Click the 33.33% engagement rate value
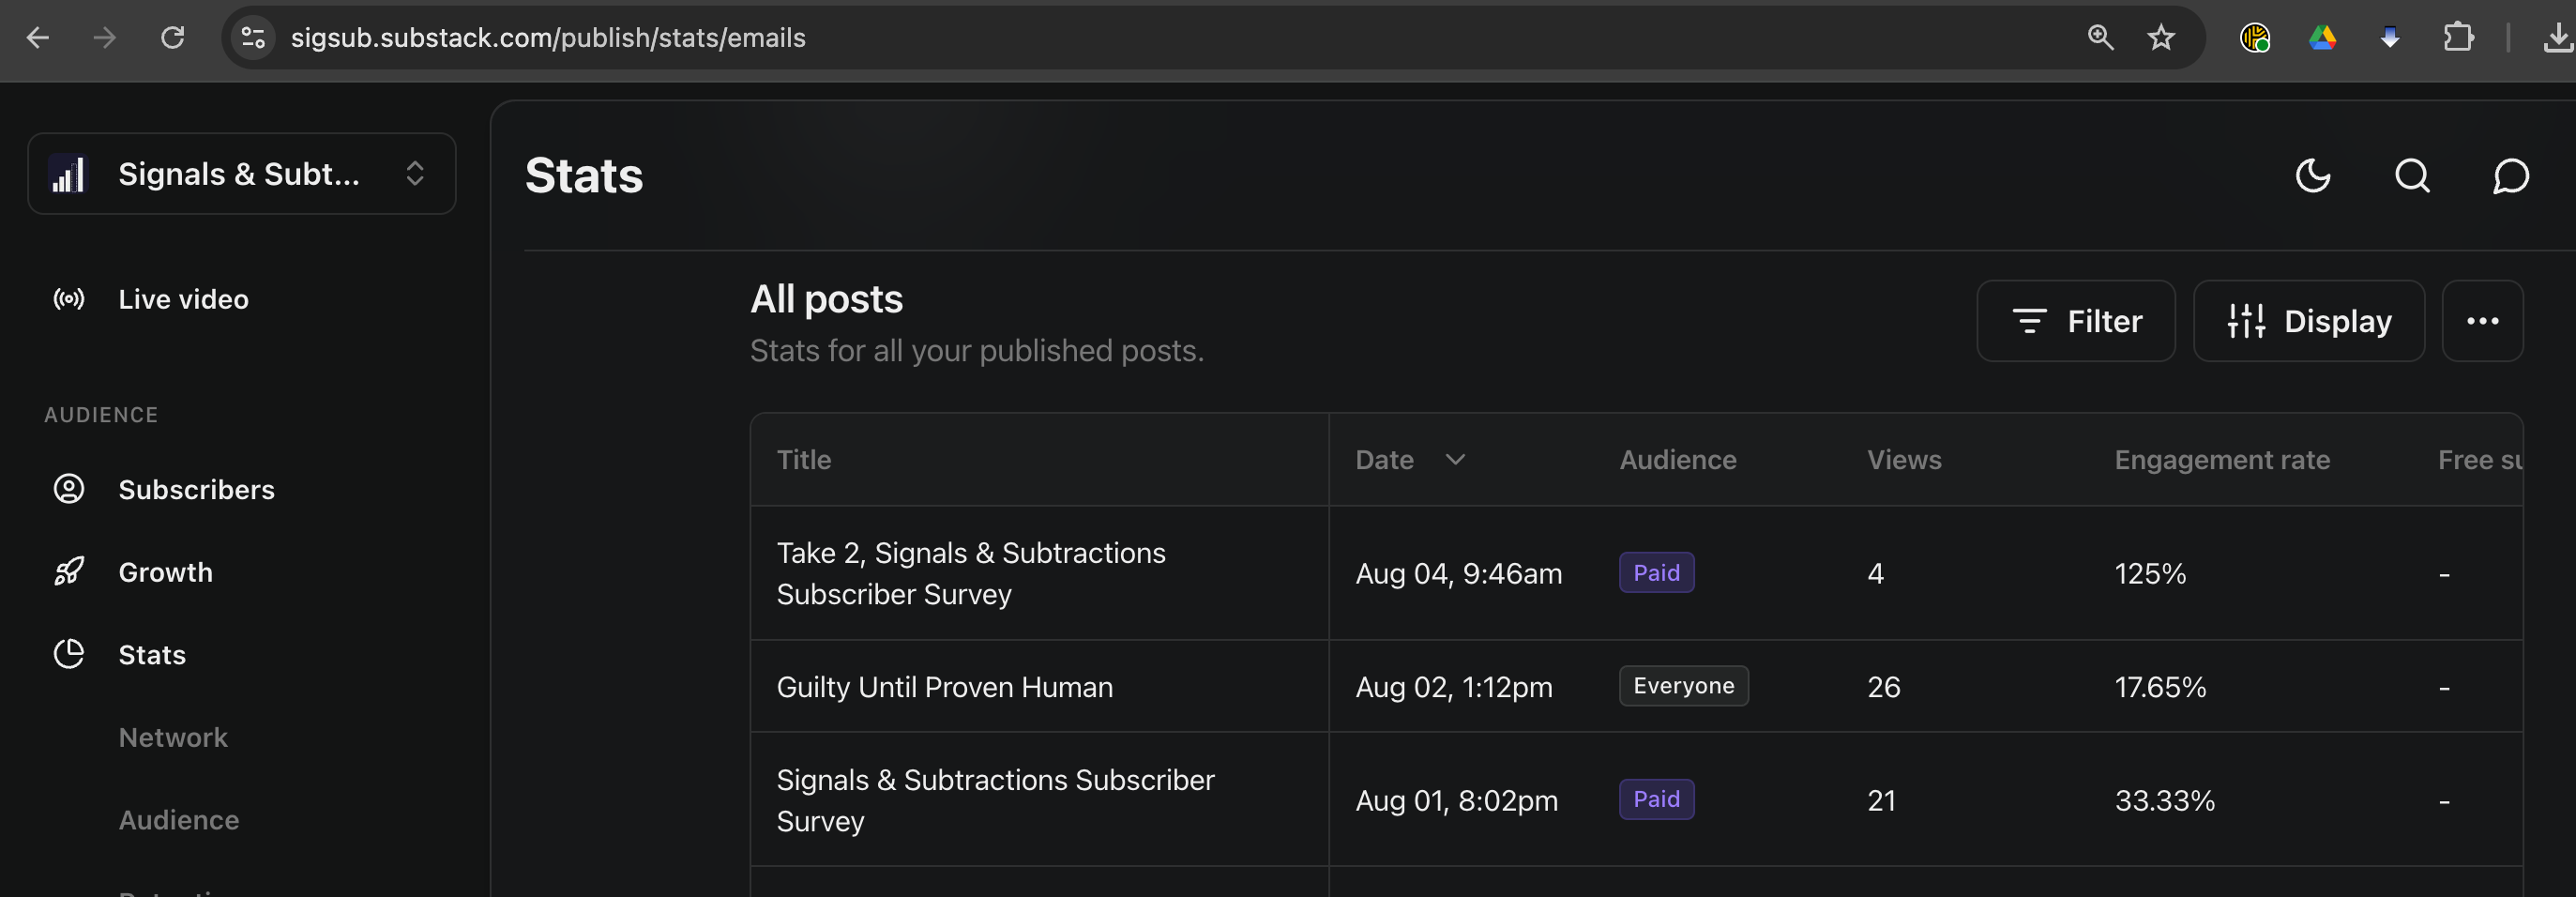This screenshot has height=897, width=2576. coord(2165,801)
